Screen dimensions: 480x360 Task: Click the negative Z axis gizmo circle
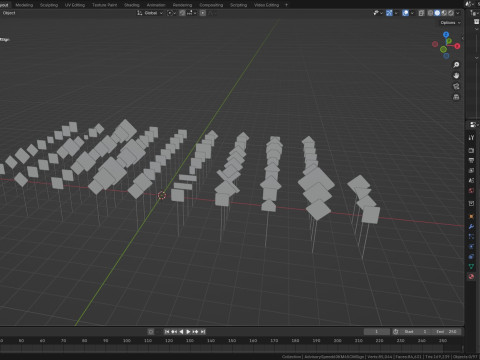446,56
